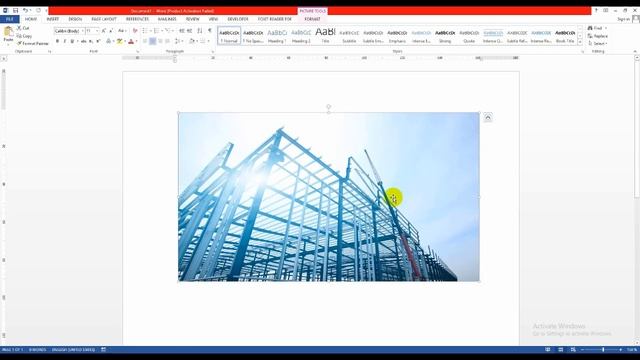Viewport: 640px width, 360px height.
Task: Save the document from Quick Access toolbar
Action: [16, 11]
